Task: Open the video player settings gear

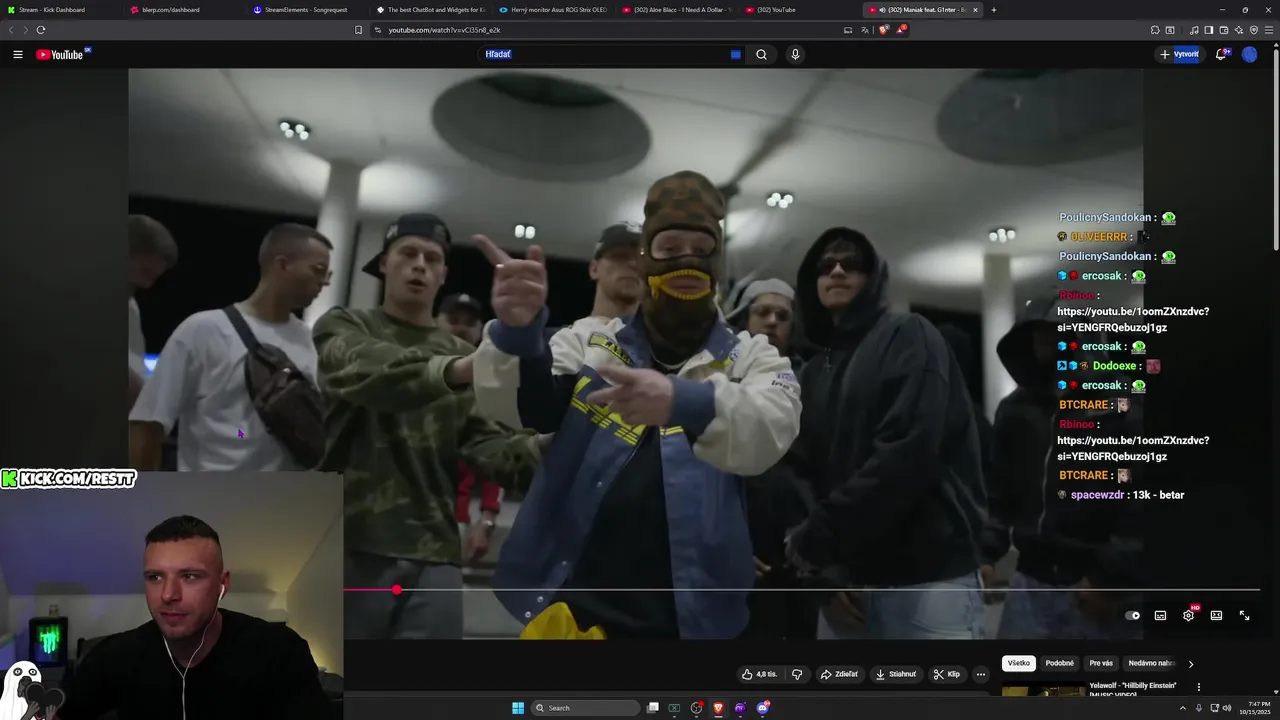Action: [1188, 615]
